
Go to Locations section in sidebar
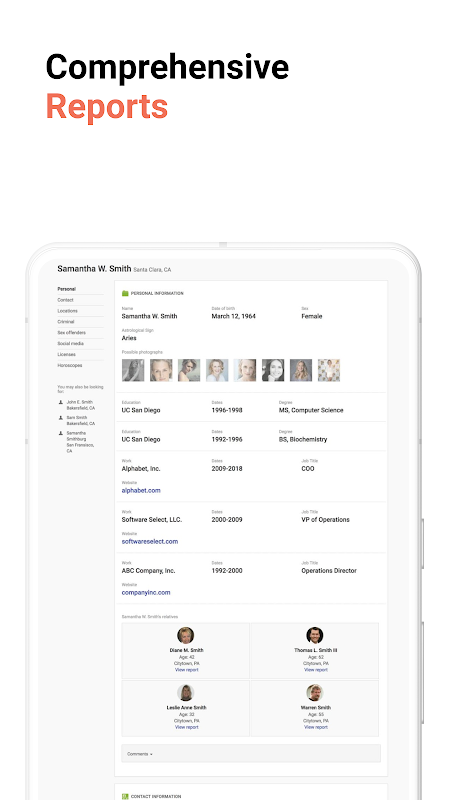67,311
